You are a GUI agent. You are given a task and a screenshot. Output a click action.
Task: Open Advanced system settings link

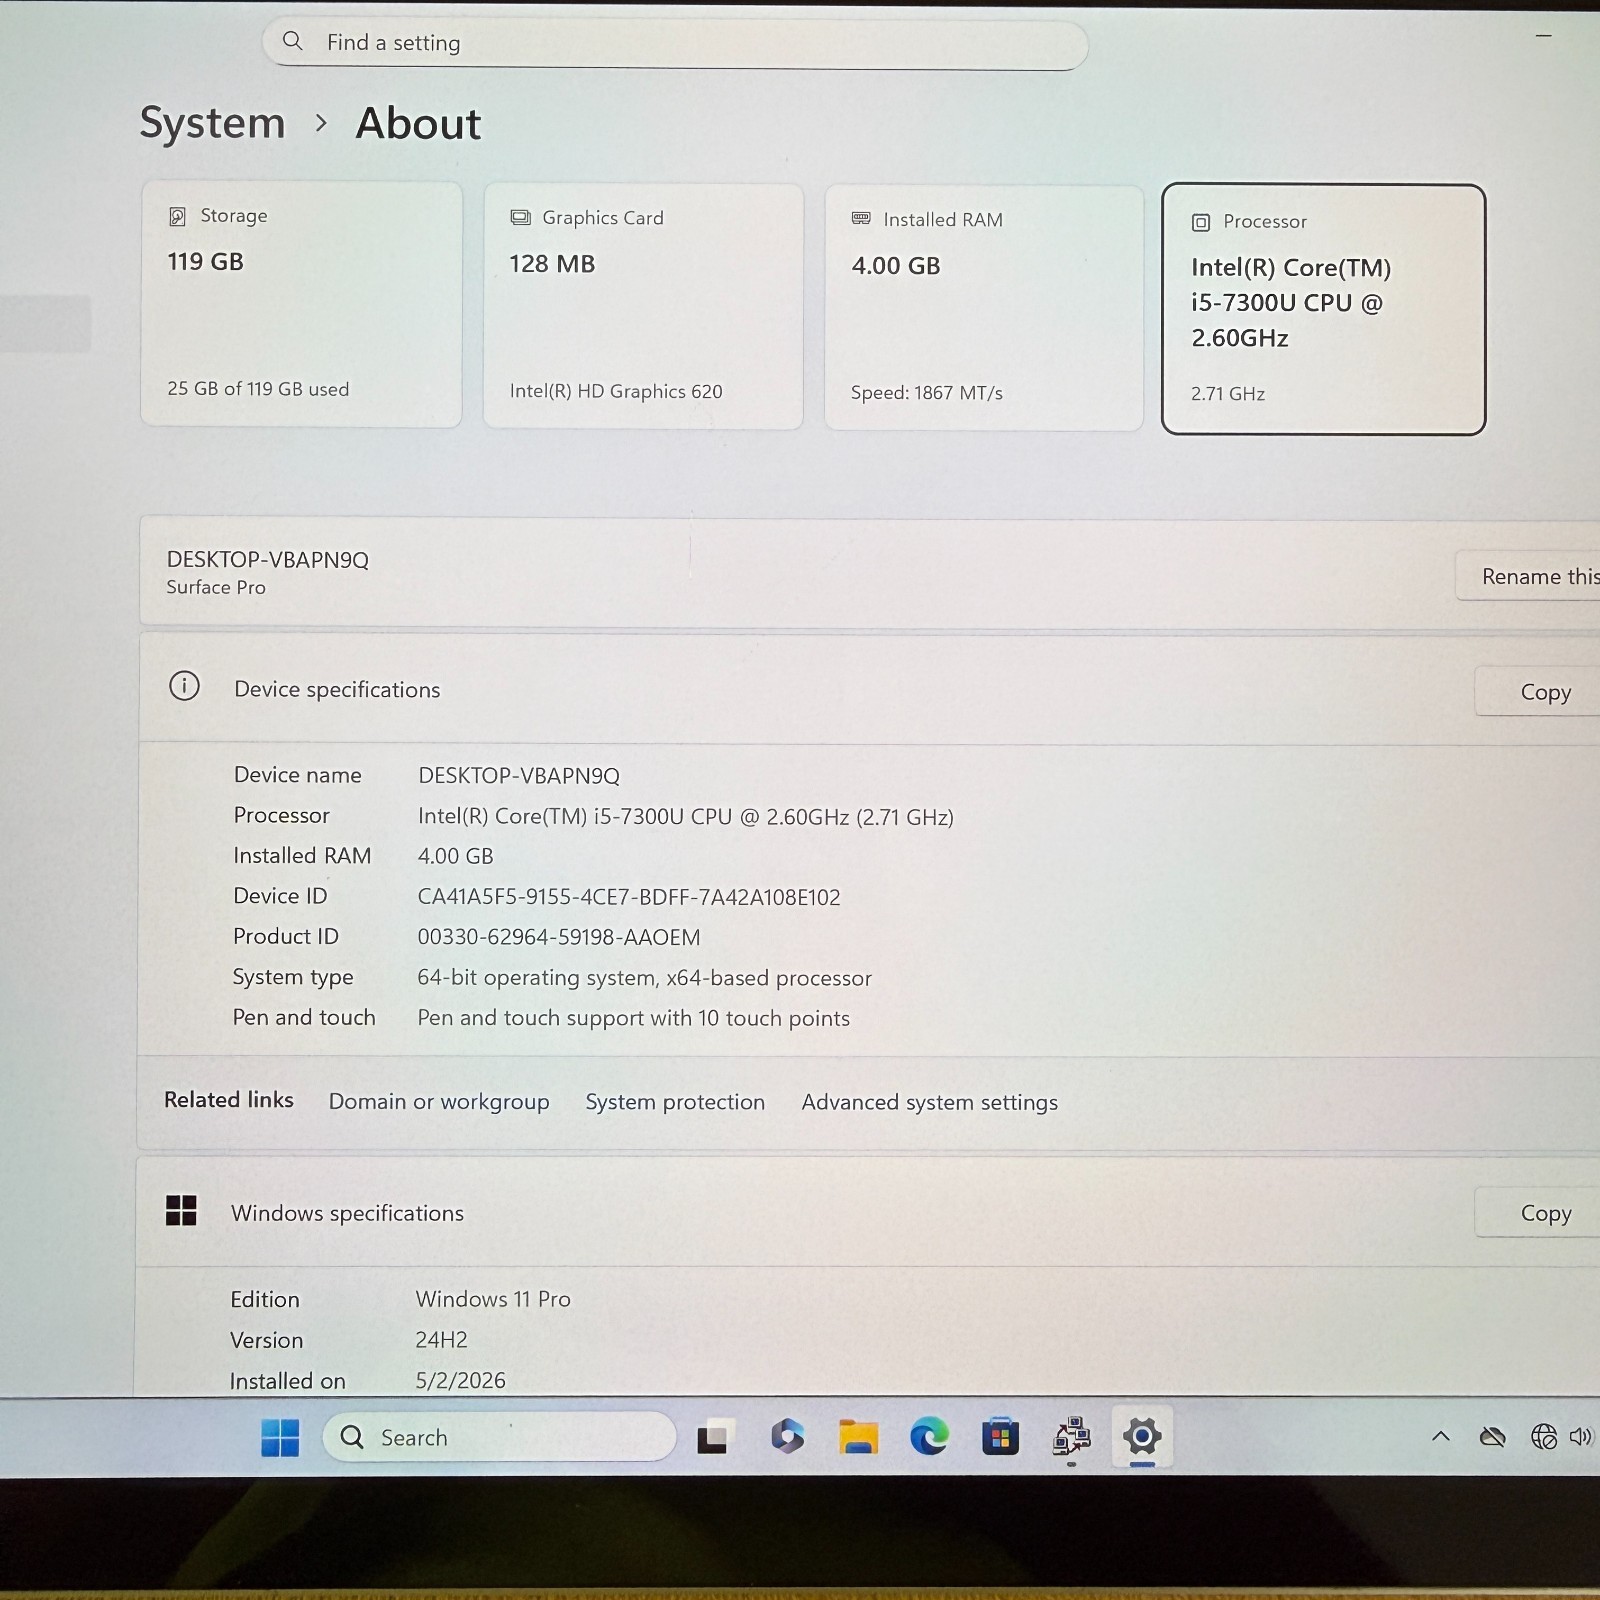(930, 1102)
